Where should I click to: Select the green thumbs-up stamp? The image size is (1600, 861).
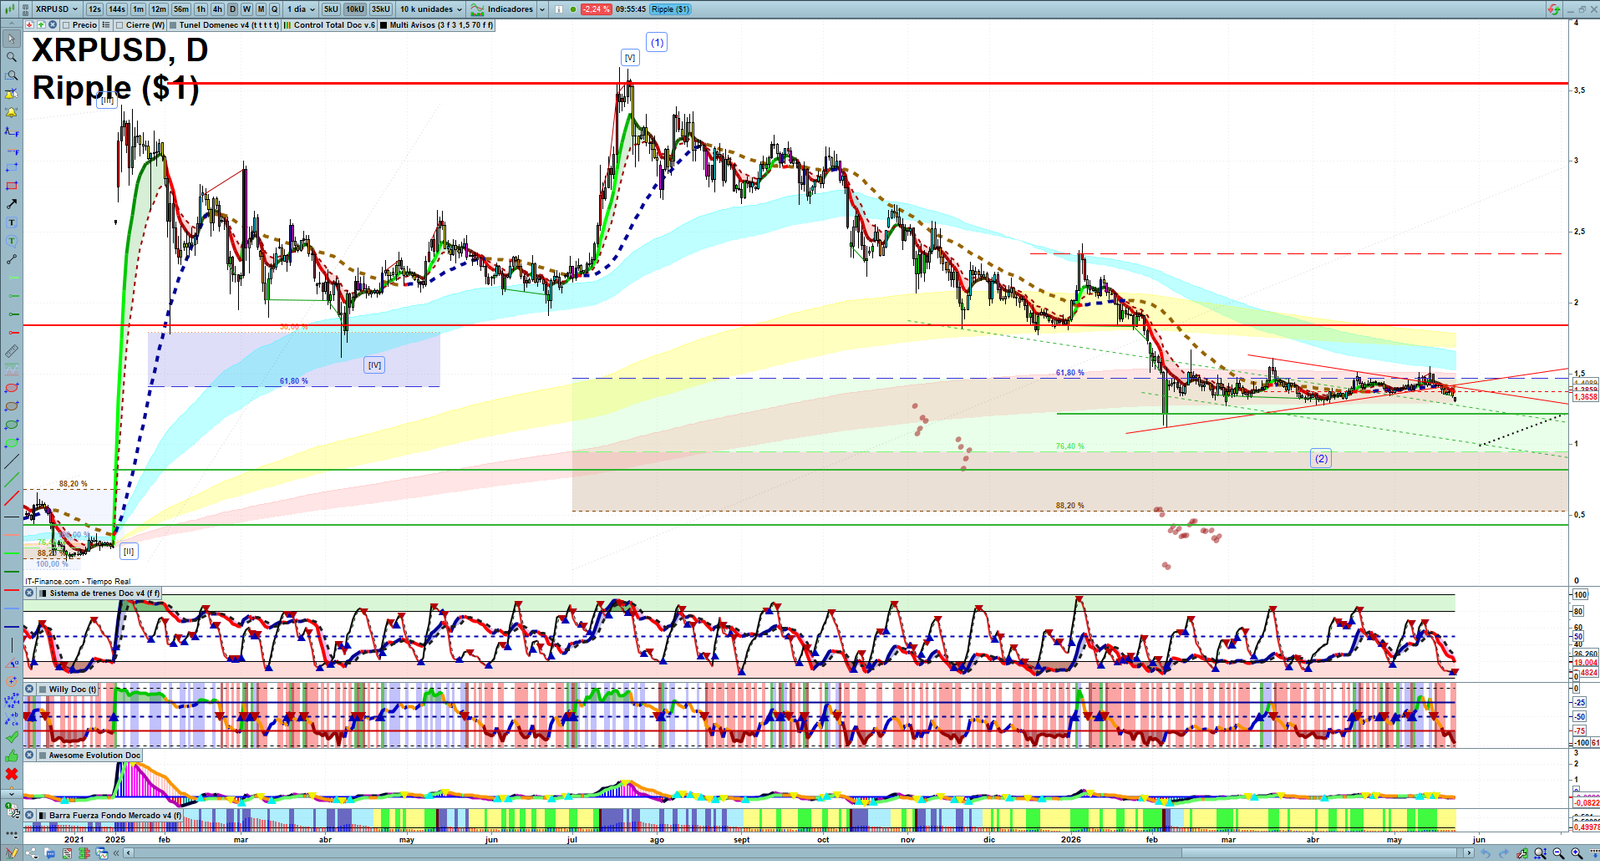11,756
